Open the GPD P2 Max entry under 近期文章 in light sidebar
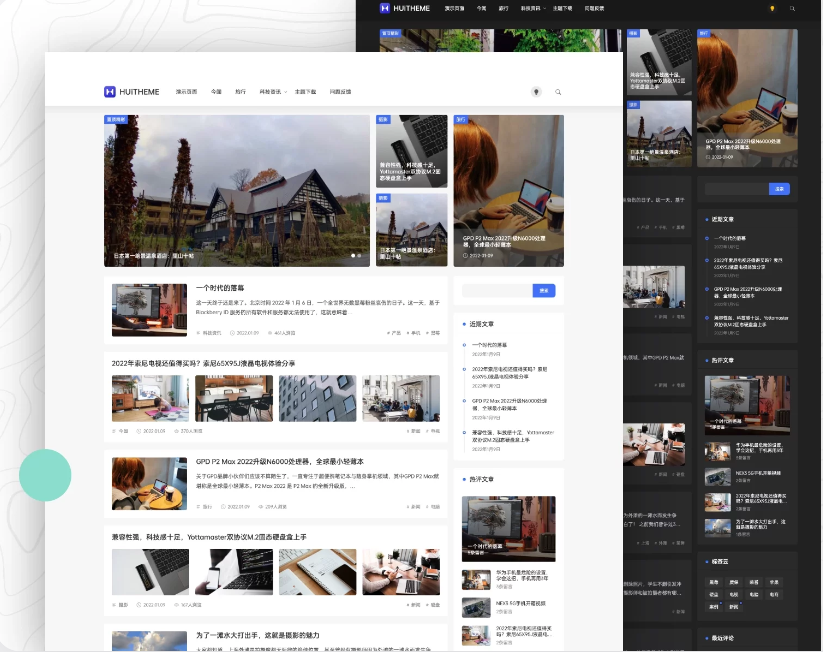The image size is (823, 652). pos(509,404)
